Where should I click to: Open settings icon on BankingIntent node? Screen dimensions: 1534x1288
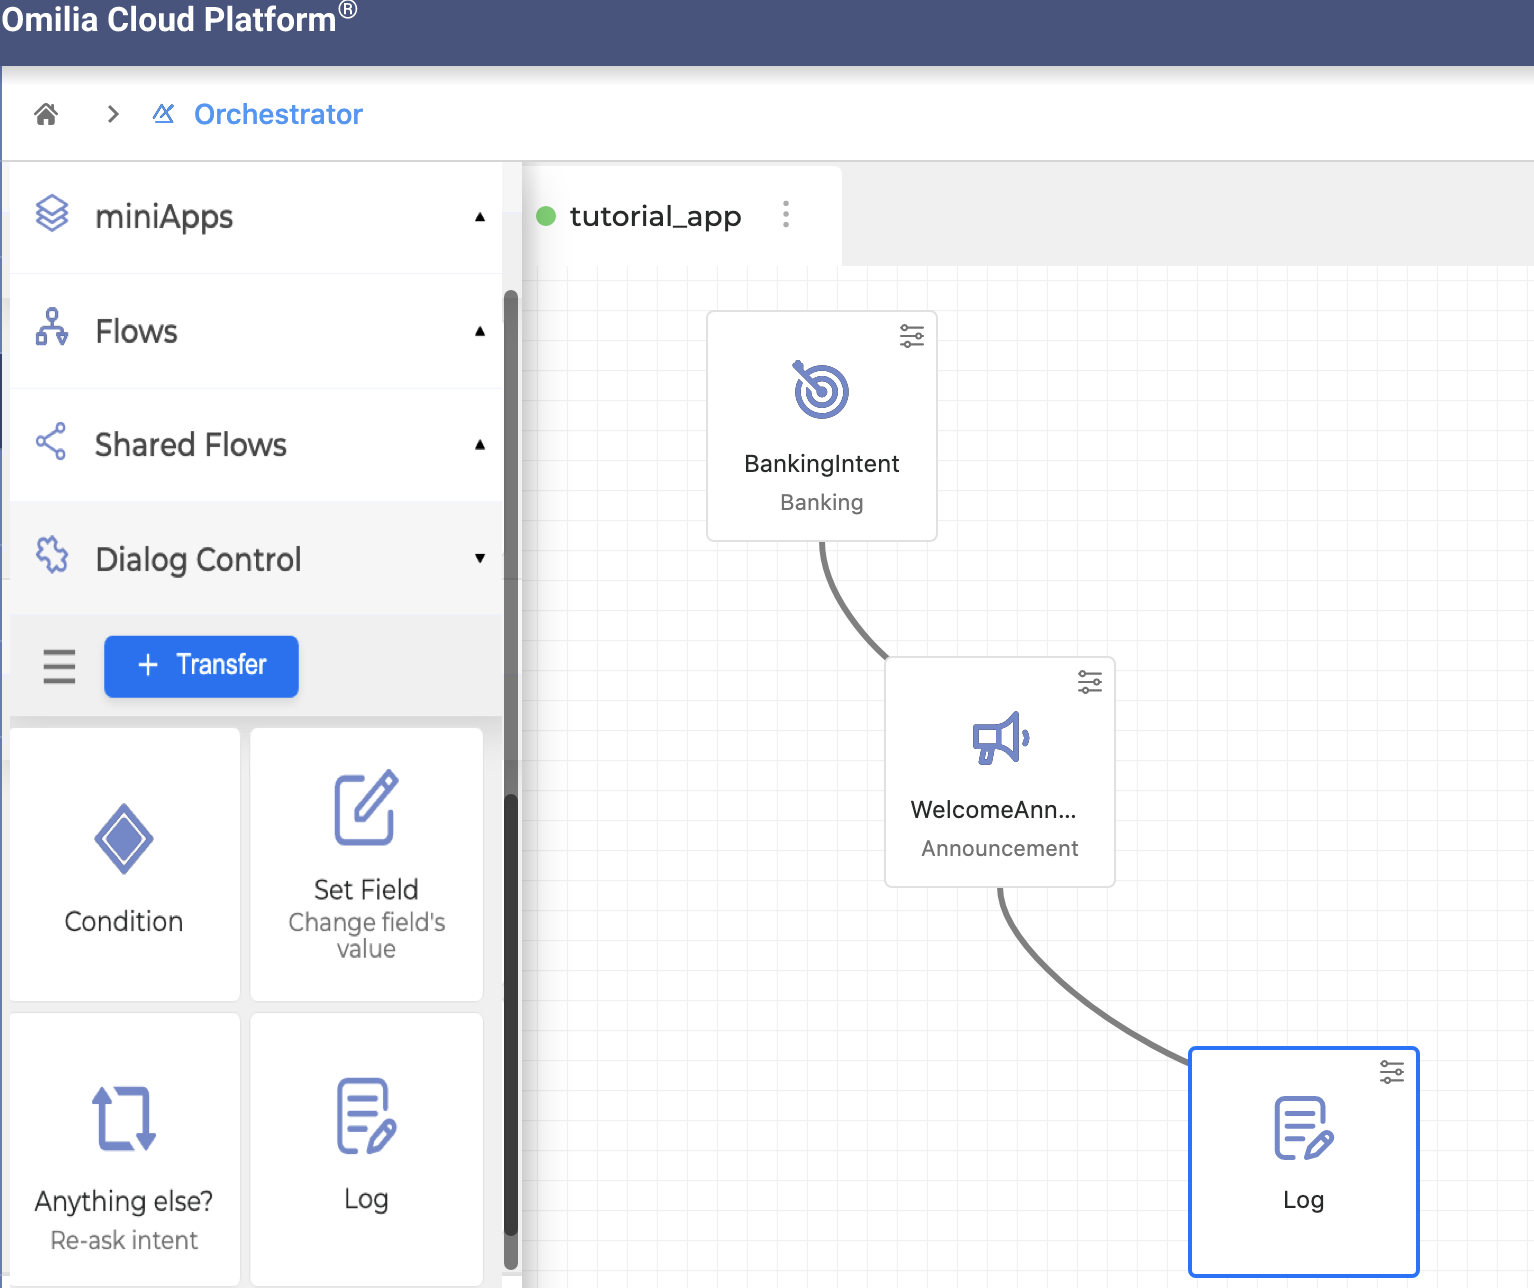[x=911, y=336]
